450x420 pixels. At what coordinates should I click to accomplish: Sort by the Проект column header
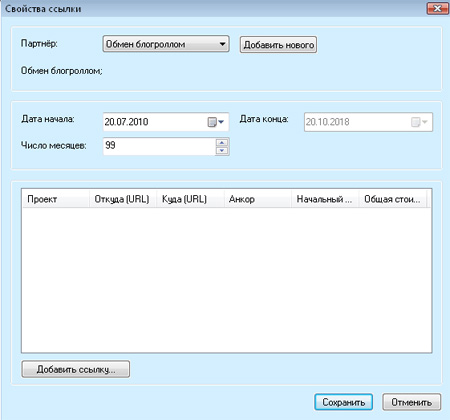pyautogui.click(x=55, y=199)
